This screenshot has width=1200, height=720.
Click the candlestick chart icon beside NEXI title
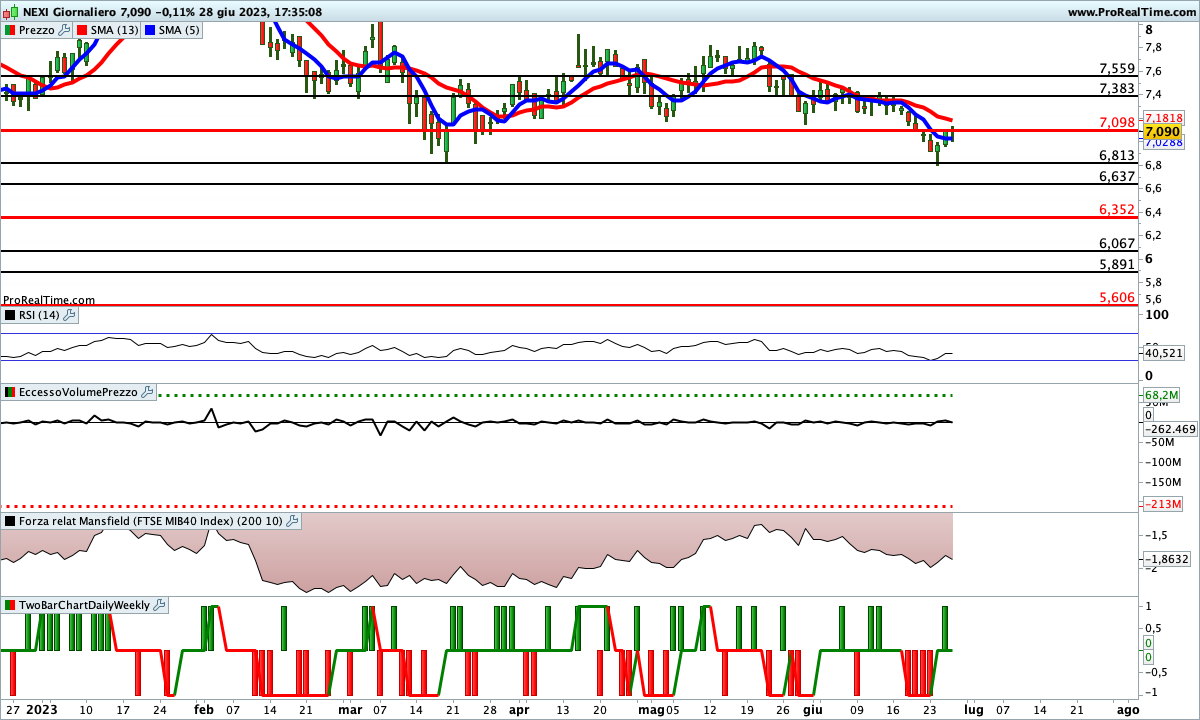pos(10,11)
